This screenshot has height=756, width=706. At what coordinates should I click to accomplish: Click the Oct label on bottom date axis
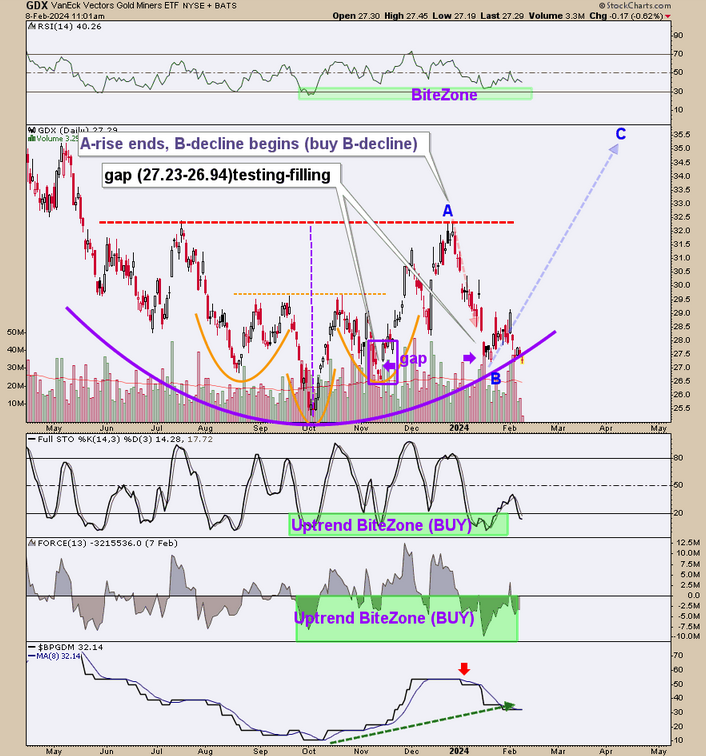coord(309,751)
